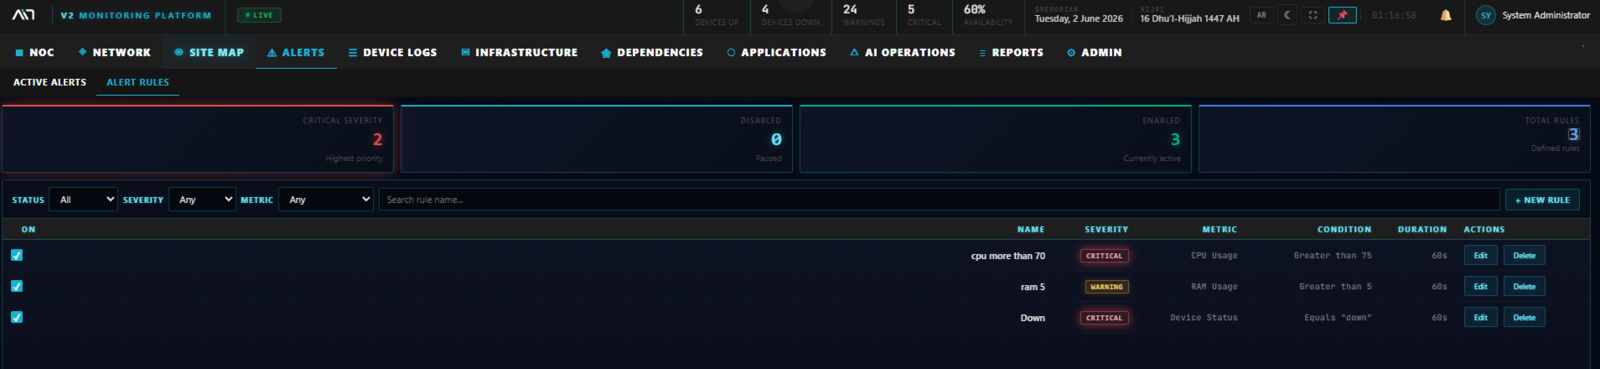Select the Alert Rules tab

138,82
